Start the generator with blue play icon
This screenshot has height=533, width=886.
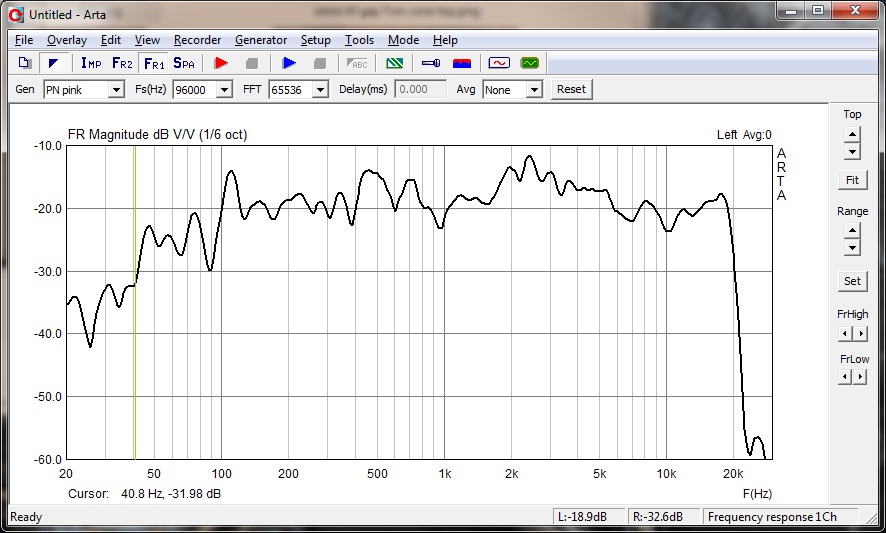[x=289, y=63]
